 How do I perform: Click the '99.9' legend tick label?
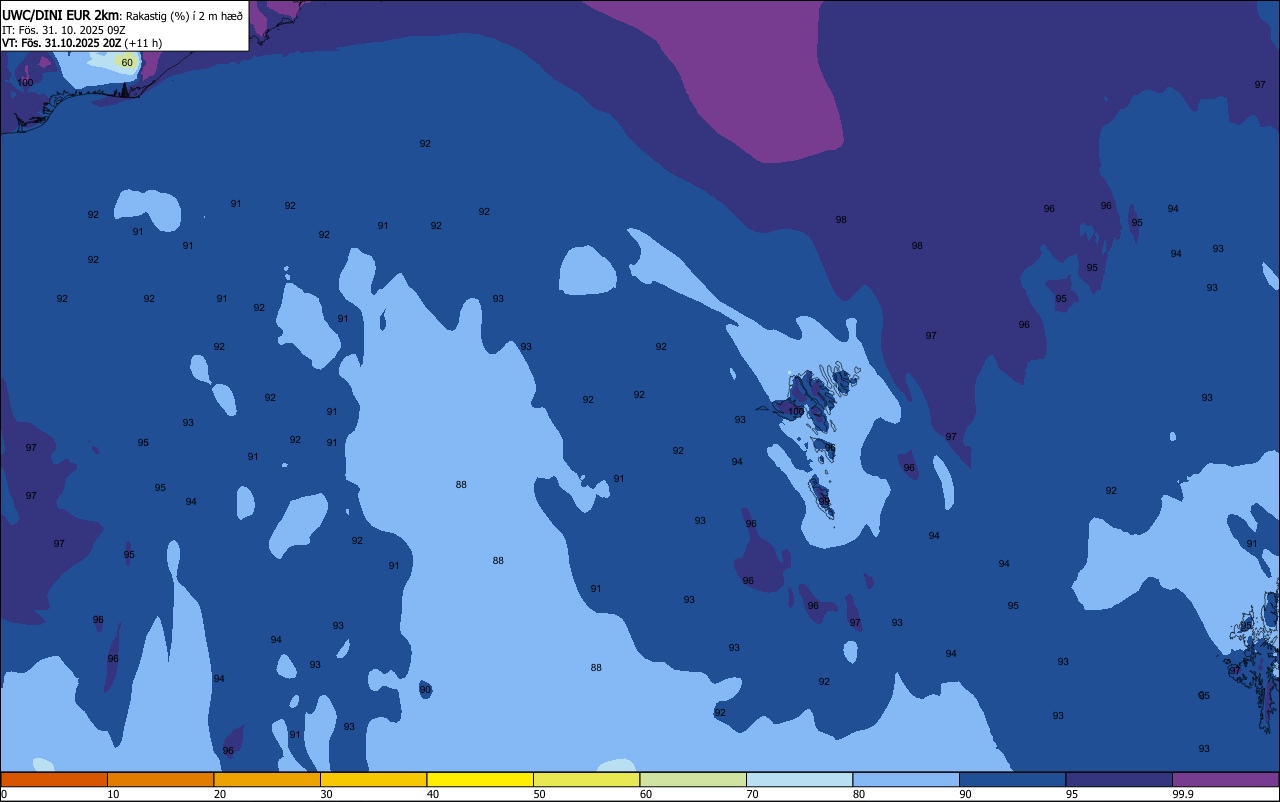pyautogui.click(x=1184, y=794)
